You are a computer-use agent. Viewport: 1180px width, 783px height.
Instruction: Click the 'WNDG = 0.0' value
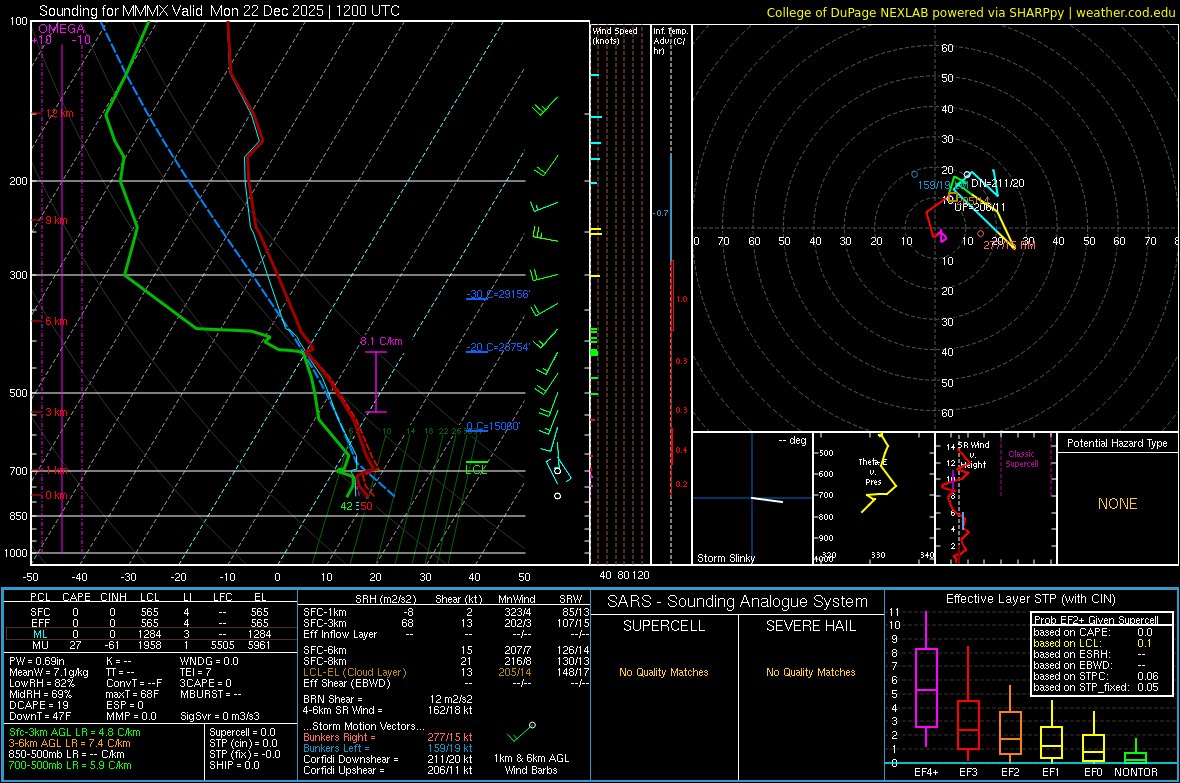[x=209, y=662]
